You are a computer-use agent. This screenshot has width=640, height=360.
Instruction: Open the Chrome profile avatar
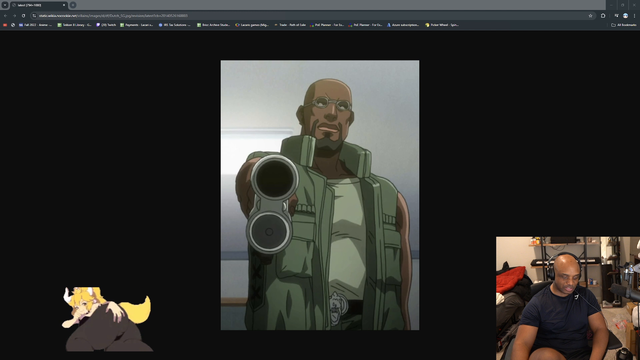[x=625, y=16]
